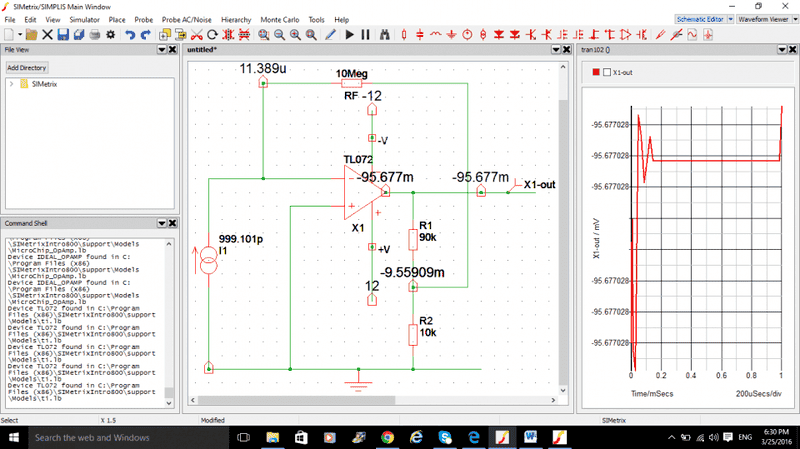The width and height of the screenshot is (800, 449).
Task: Place a resistor from the toolbar
Action: (404, 35)
